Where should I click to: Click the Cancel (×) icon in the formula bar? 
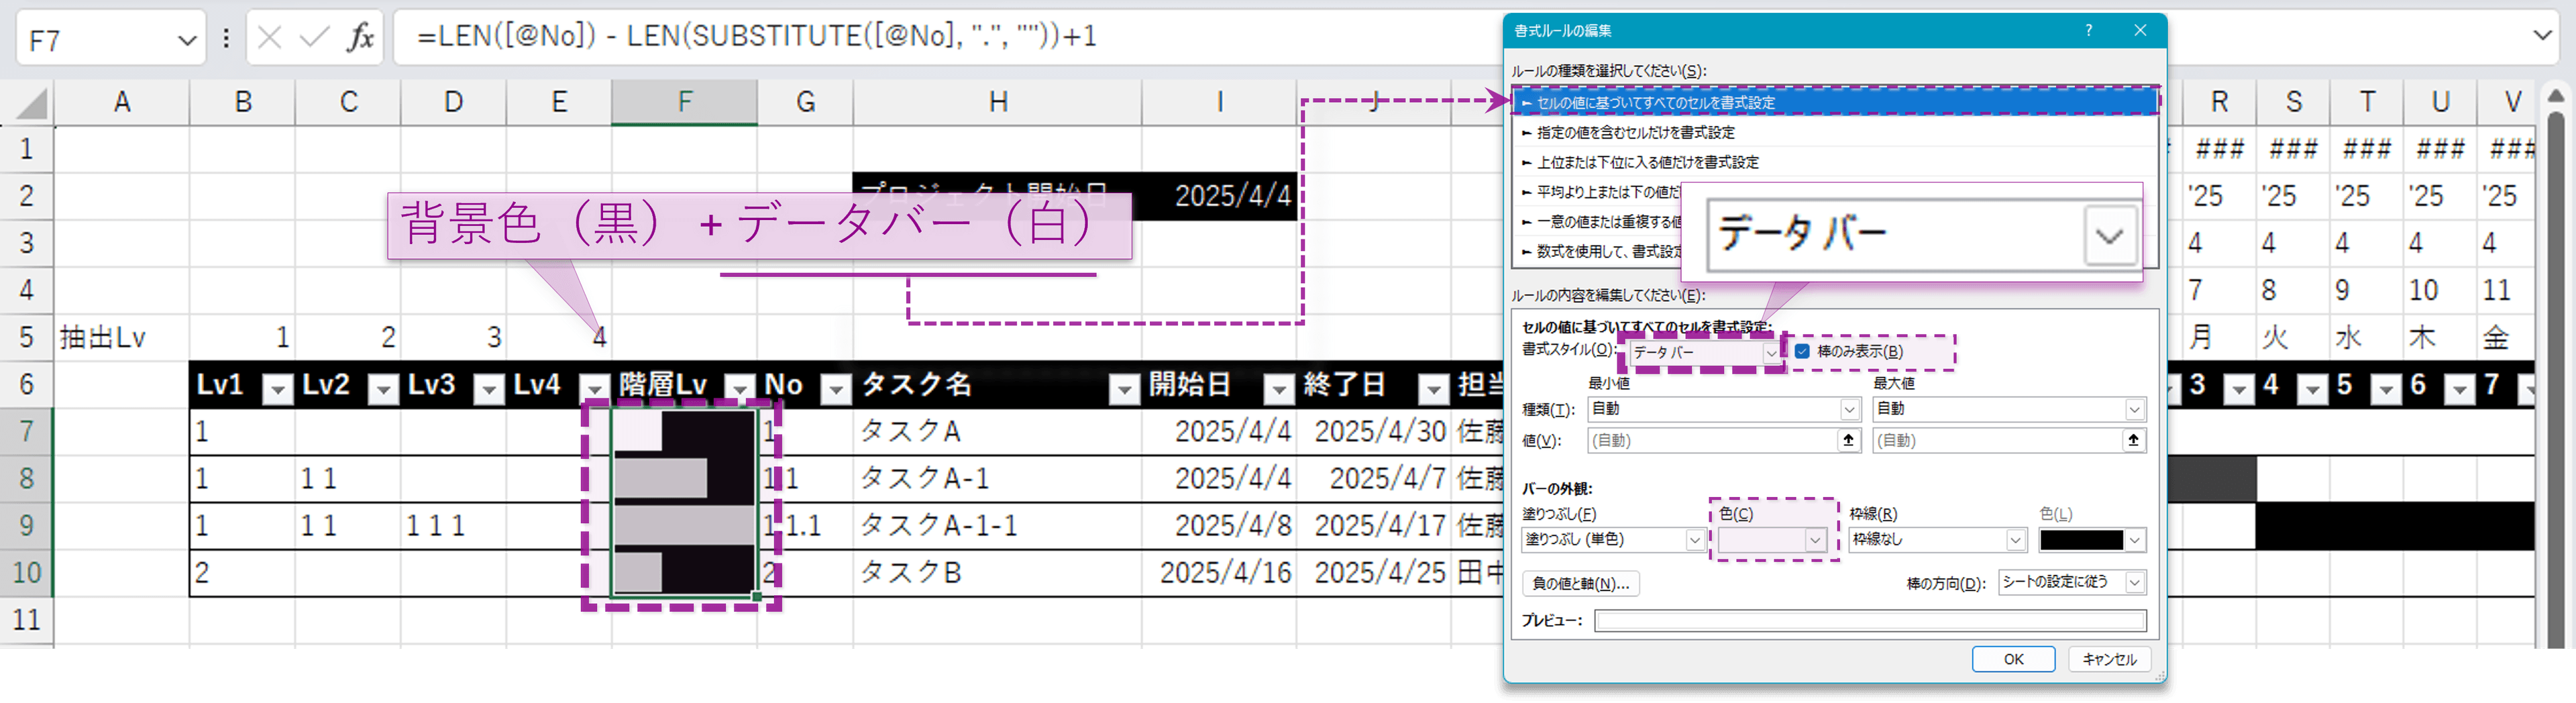point(268,37)
